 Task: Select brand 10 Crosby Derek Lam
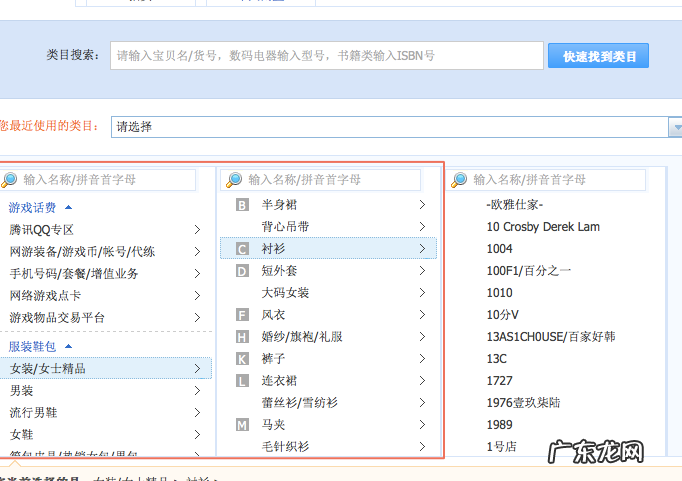[x=543, y=227]
